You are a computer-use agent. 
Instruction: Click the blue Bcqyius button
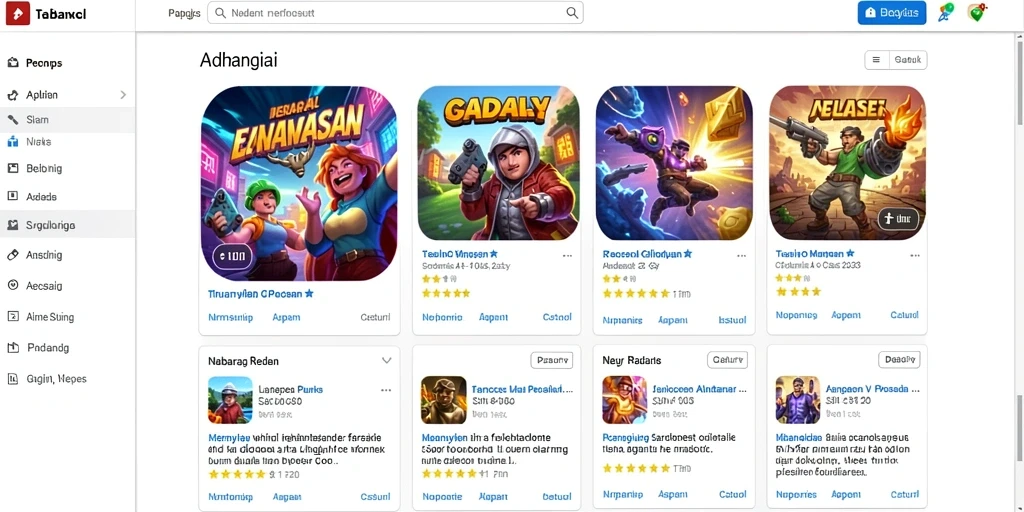point(891,12)
